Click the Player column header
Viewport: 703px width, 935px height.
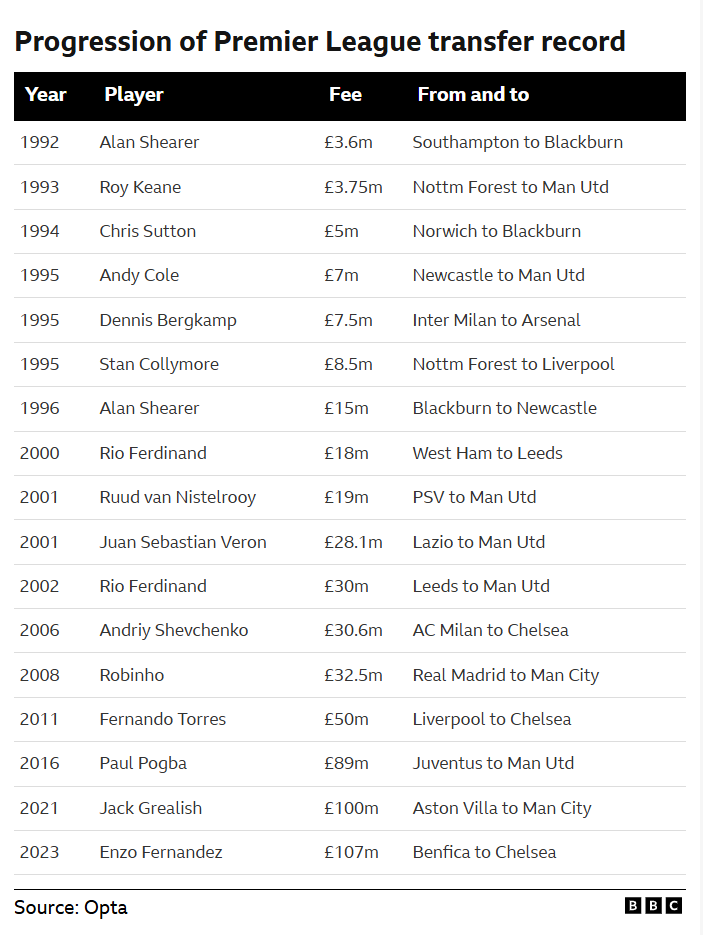pos(134,94)
